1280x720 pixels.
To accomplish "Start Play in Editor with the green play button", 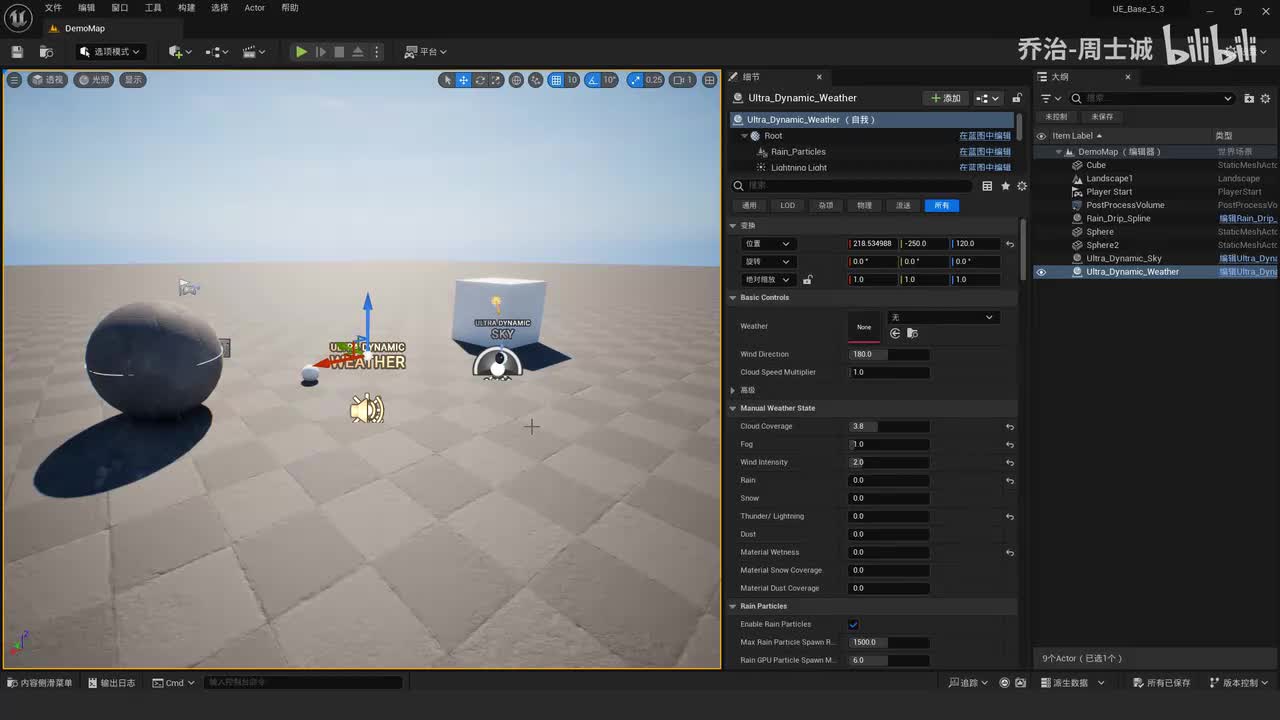I will 301,52.
